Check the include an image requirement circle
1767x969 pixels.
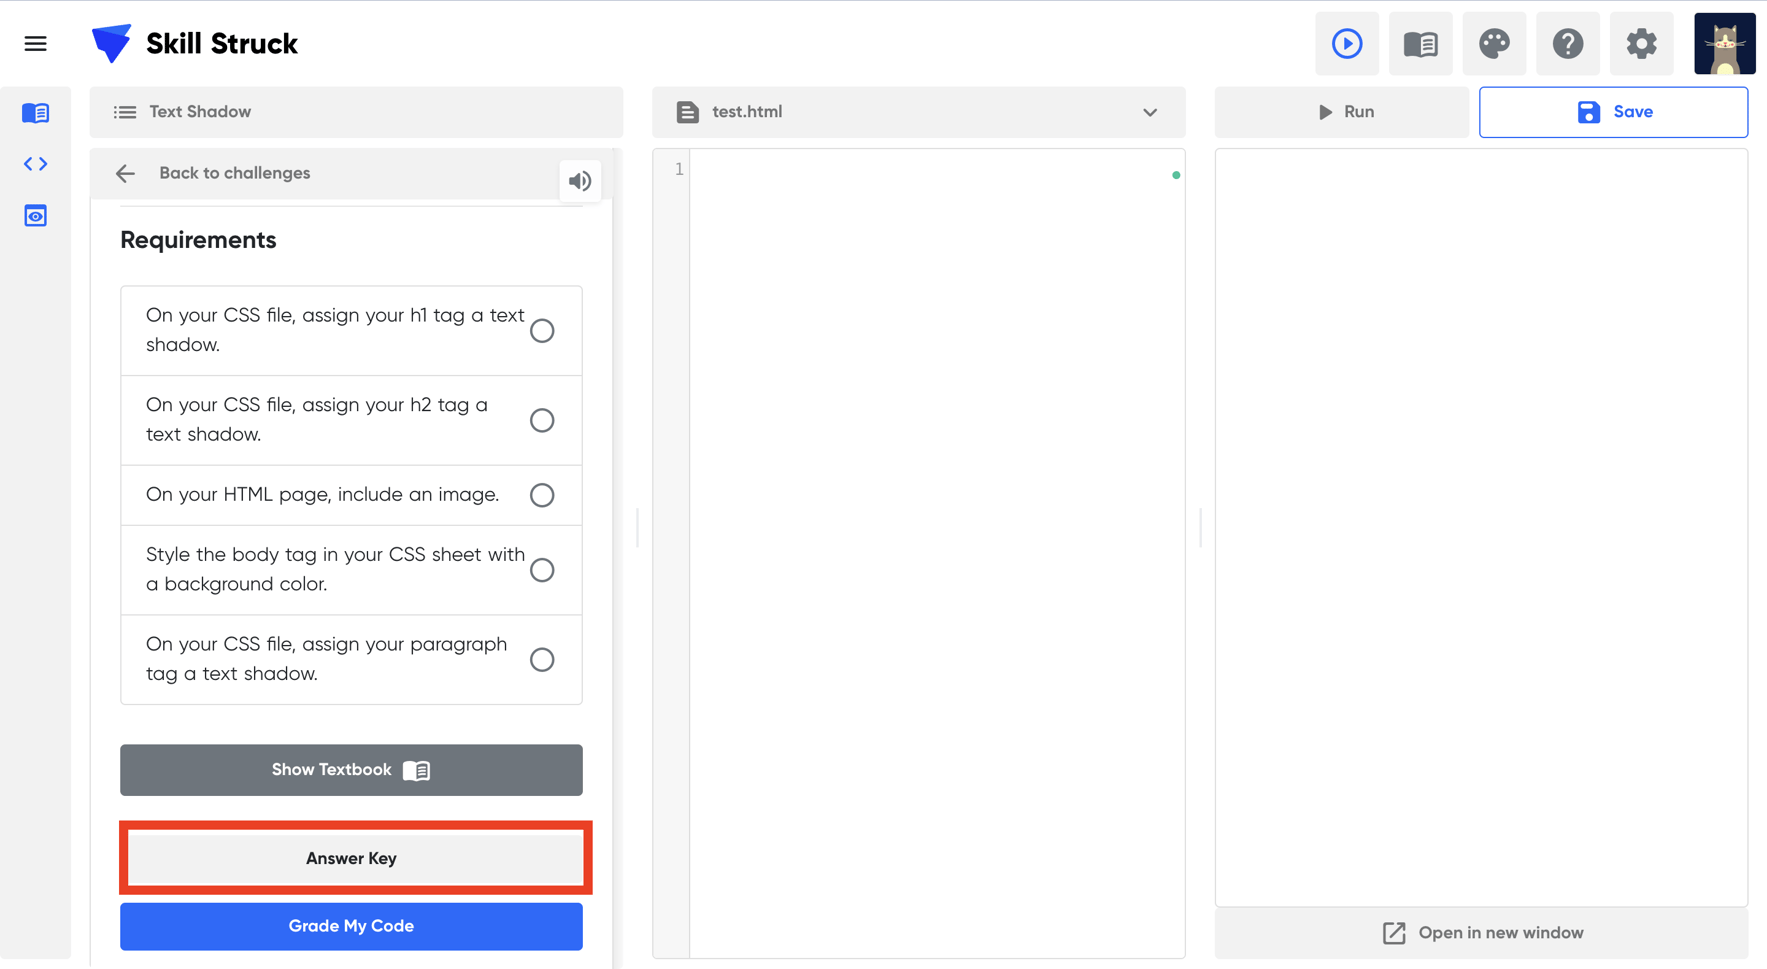click(542, 495)
